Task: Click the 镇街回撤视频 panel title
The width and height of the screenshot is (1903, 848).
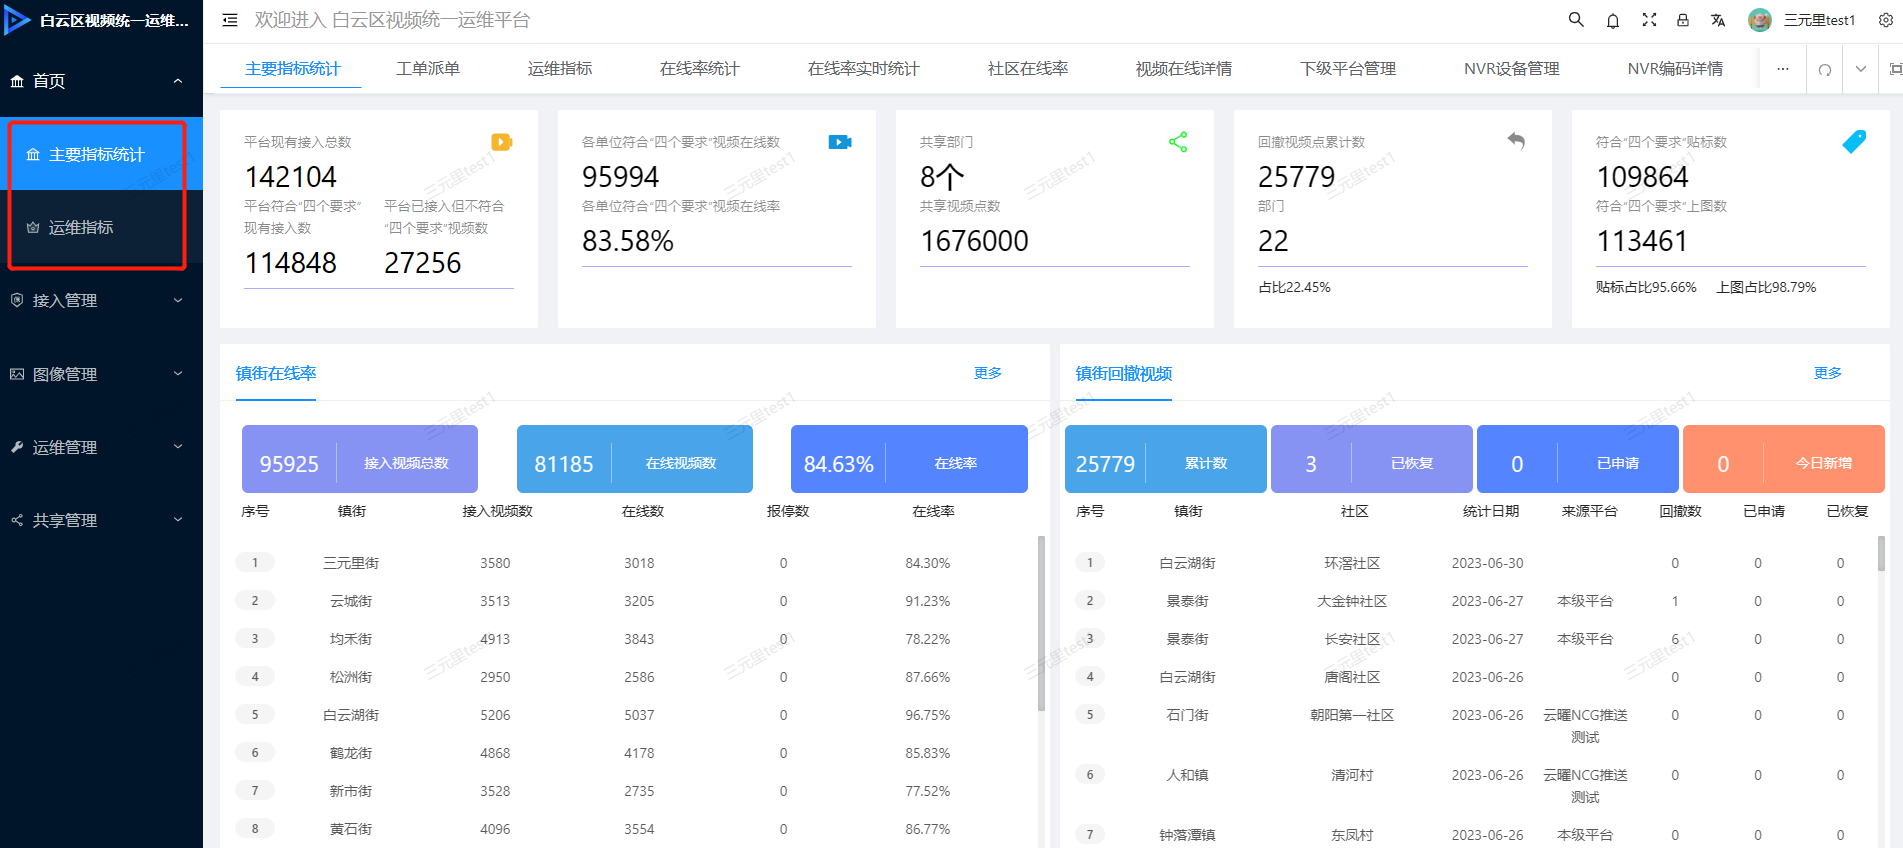Action: coord(1124,373)
